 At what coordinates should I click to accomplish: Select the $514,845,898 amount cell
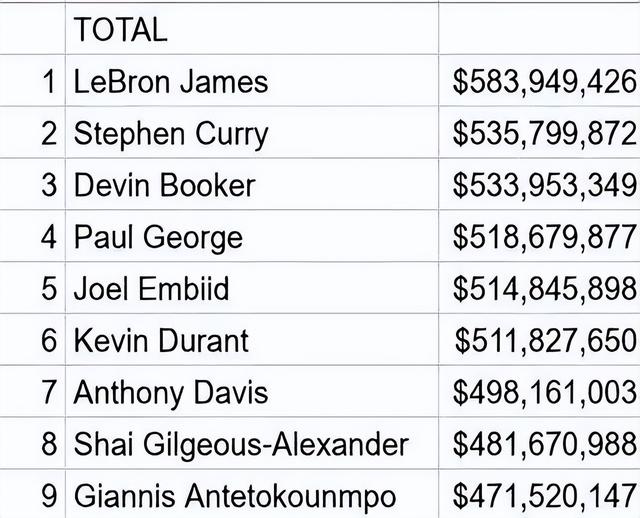[540, 288]
